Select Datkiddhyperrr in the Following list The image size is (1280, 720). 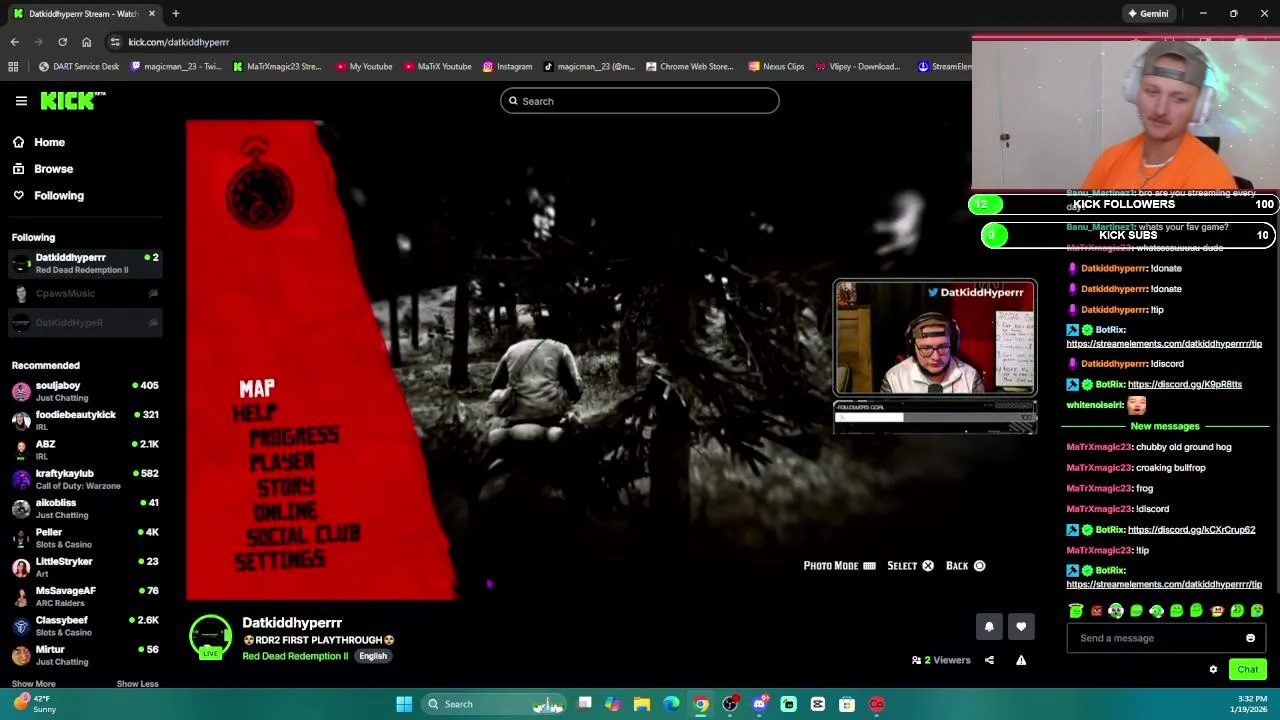[x=85, y=263]
